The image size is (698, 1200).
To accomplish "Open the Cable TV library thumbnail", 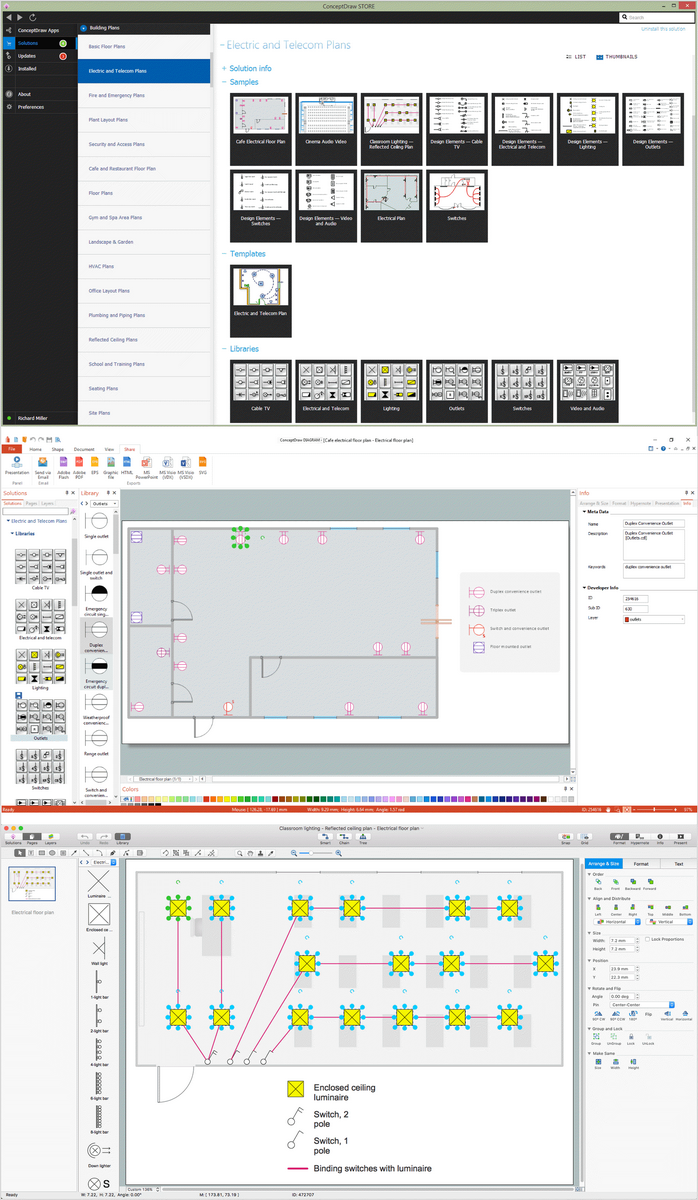I will coord(260,390).
